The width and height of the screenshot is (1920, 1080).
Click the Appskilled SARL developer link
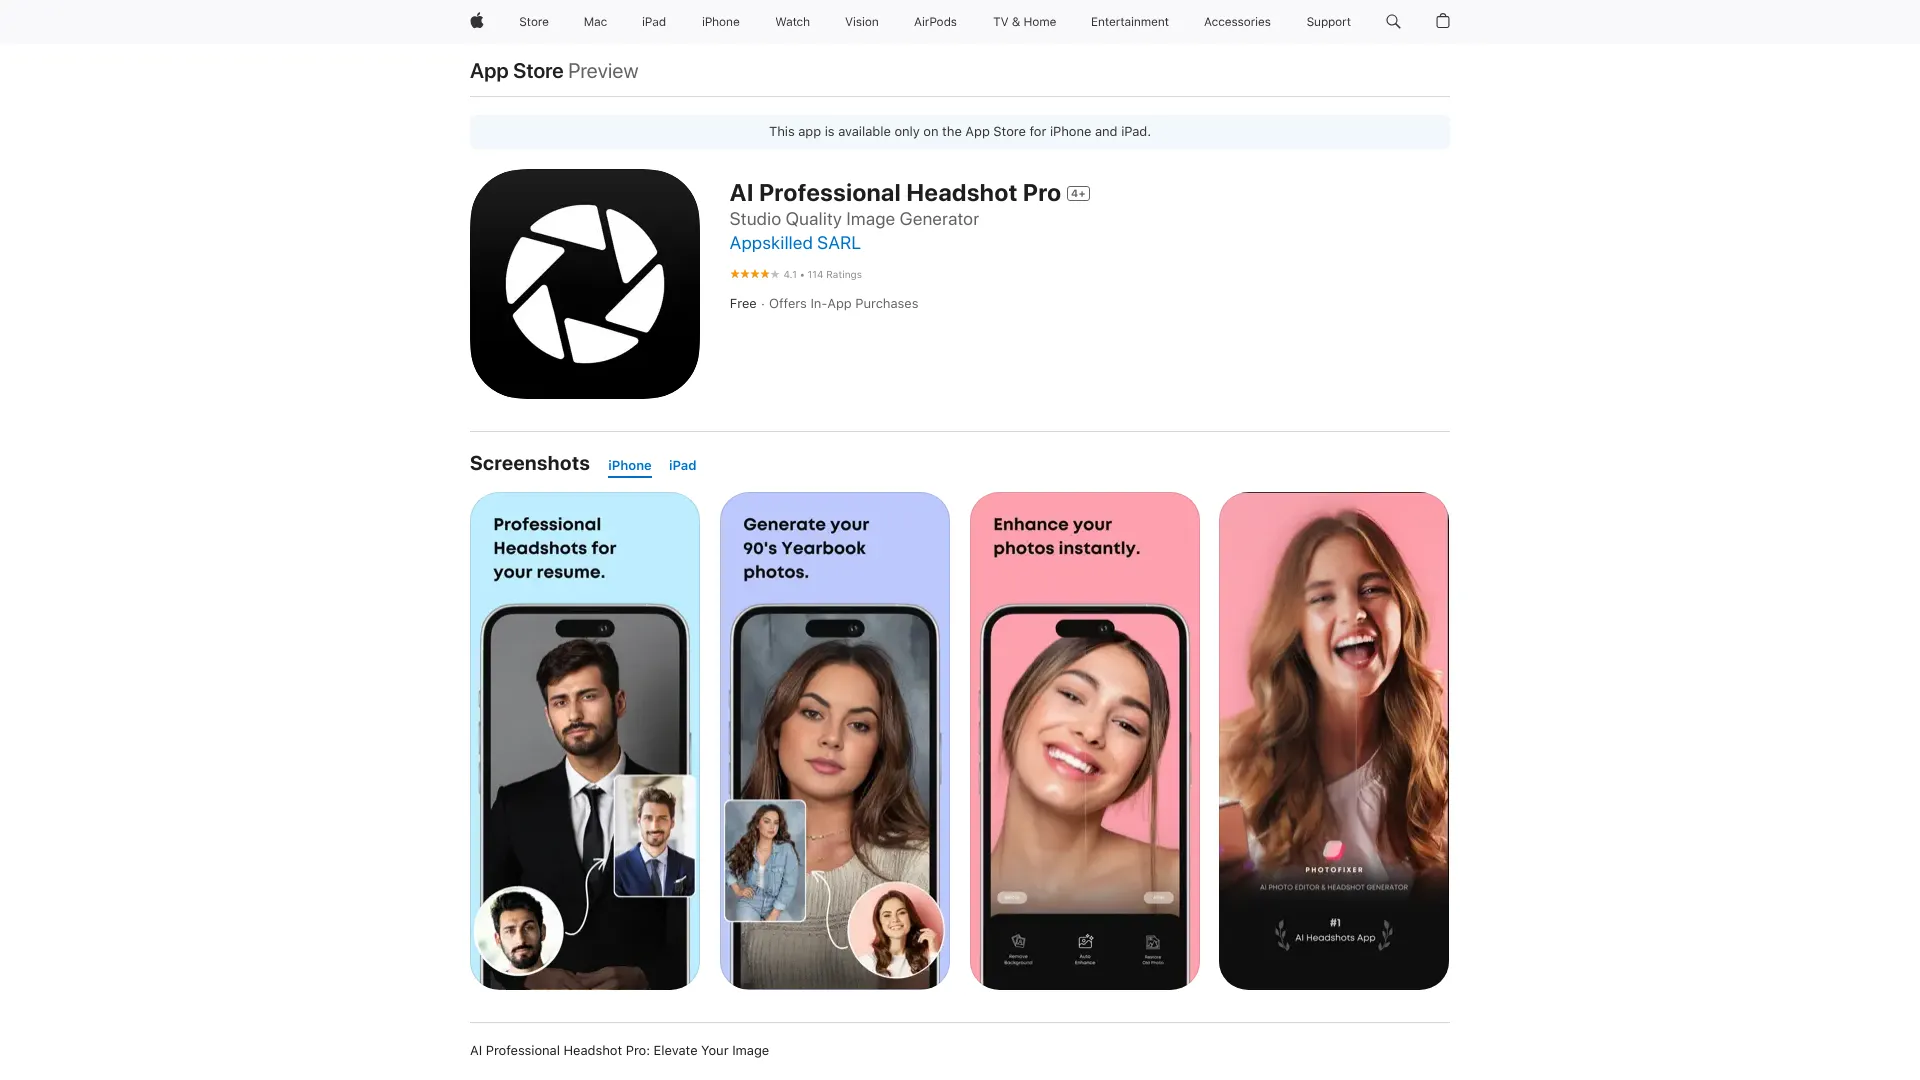[794, 243]
